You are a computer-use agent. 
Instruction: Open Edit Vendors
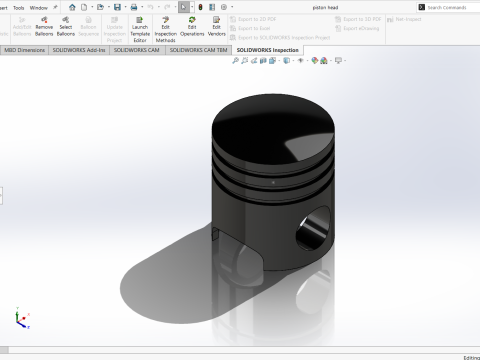[x=217, y=26]
